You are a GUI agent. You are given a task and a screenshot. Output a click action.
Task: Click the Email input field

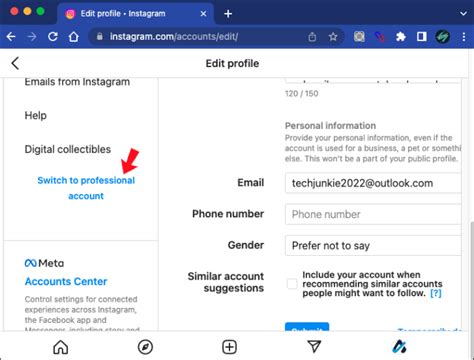pos(373,183)
